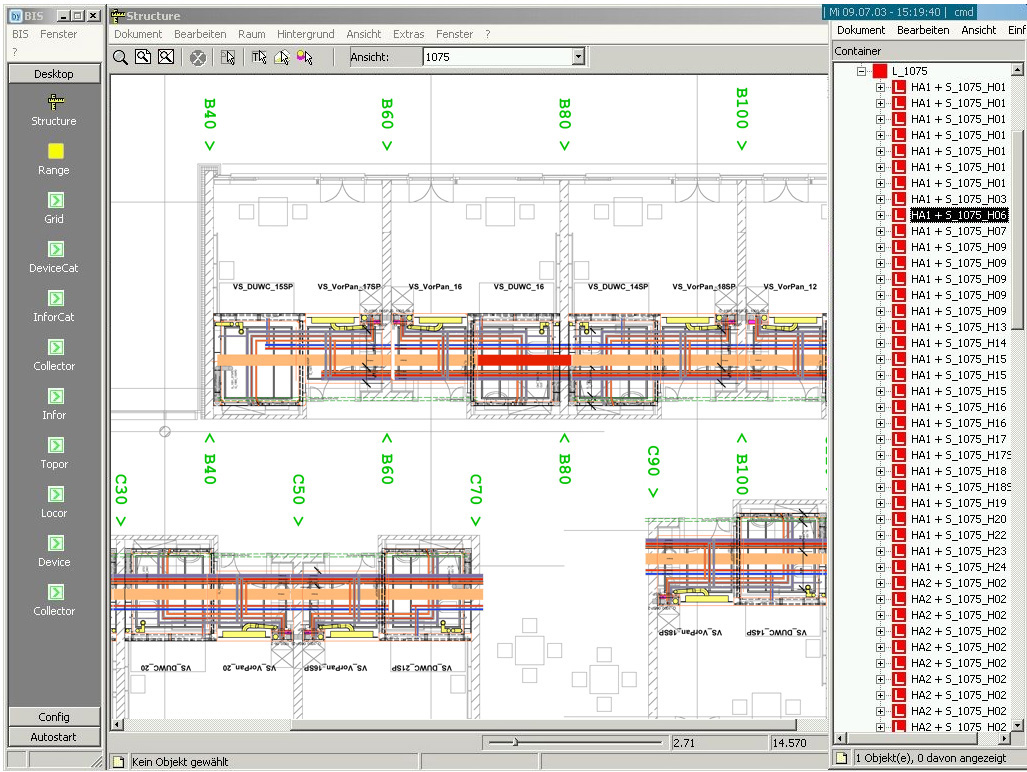Image resolution: width=1027 pixels, height=772 pixels.
Task: Select the text pointer tool icon
Action: pos(259,57)
